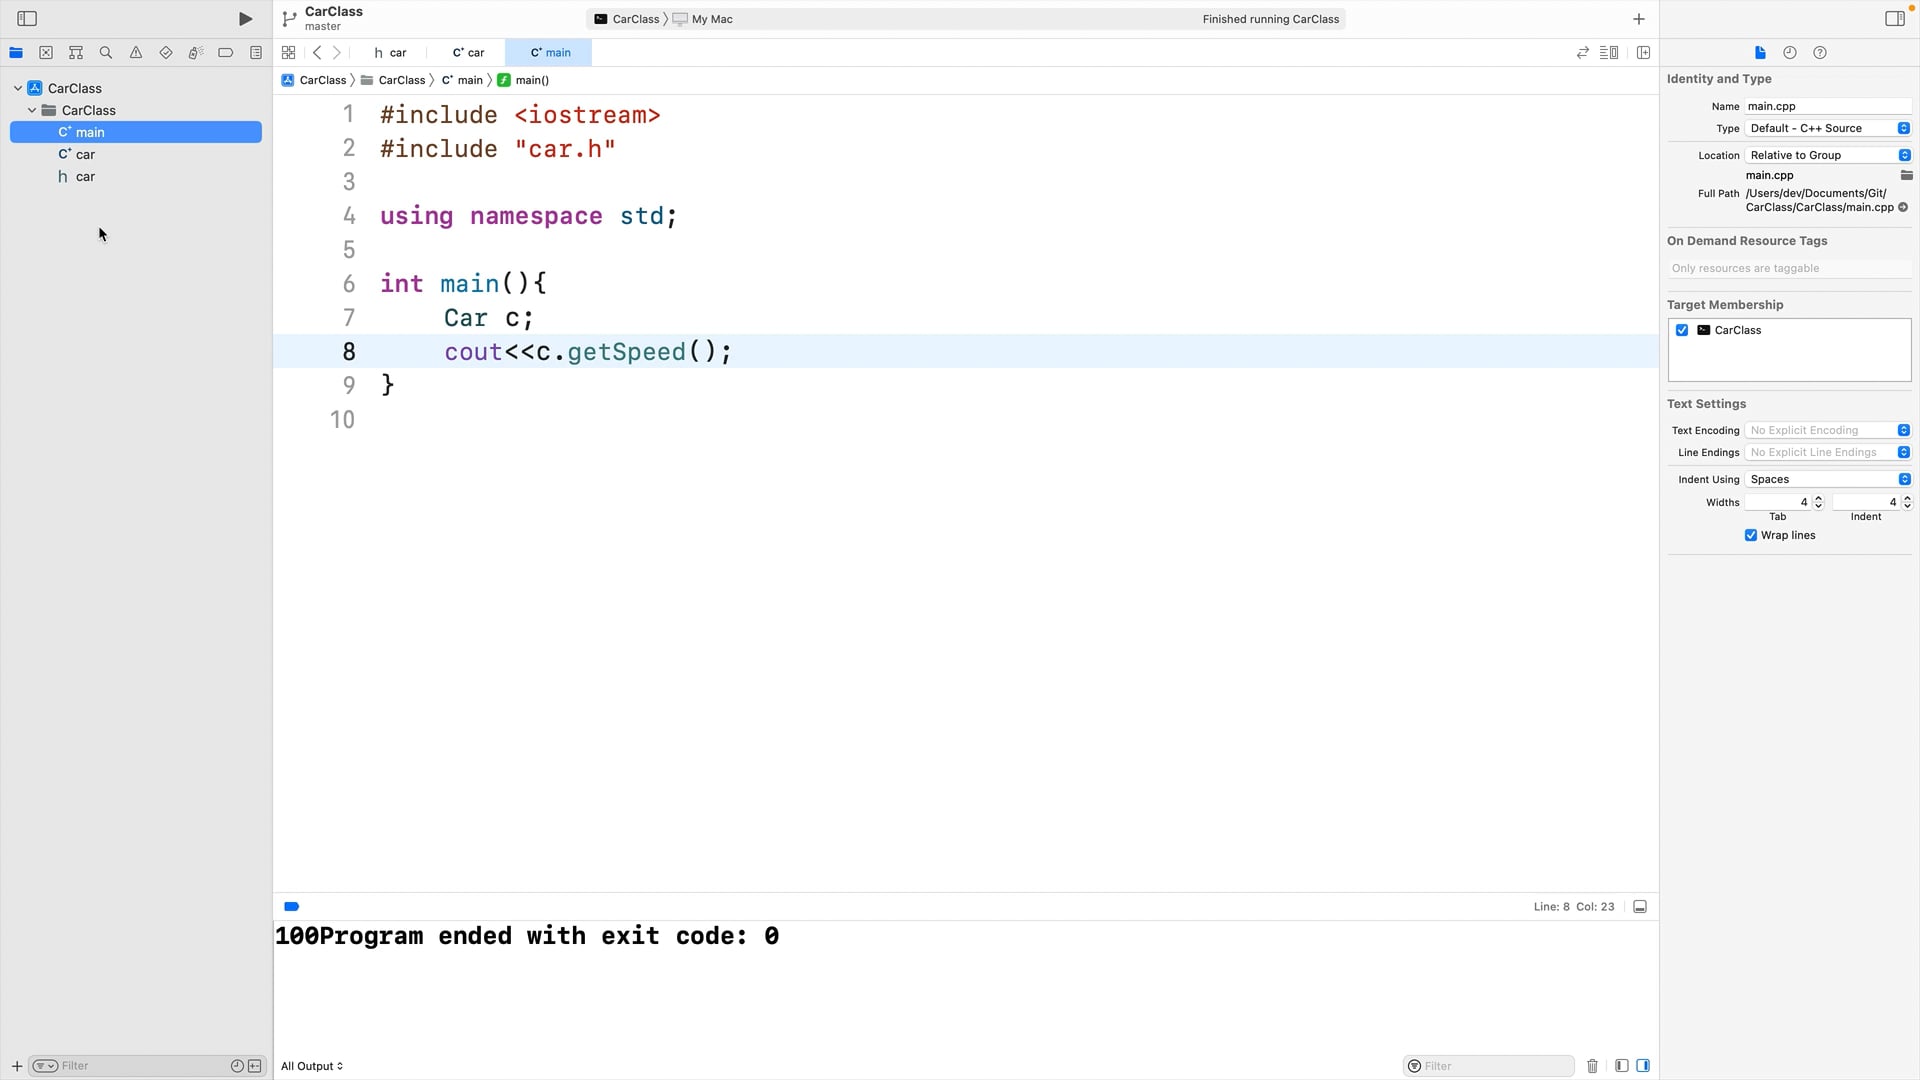
Task: Open the Type dropdown
Action: [x=1828, y=128]
